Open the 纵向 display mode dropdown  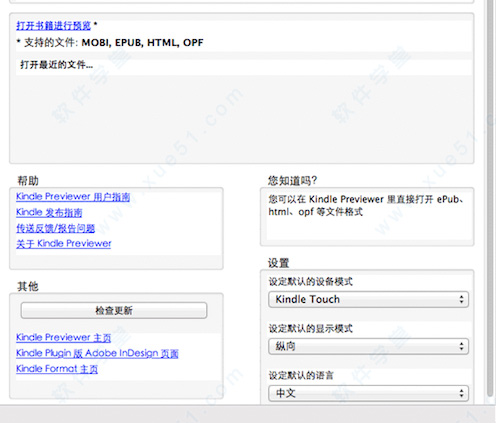pos(368,346)
